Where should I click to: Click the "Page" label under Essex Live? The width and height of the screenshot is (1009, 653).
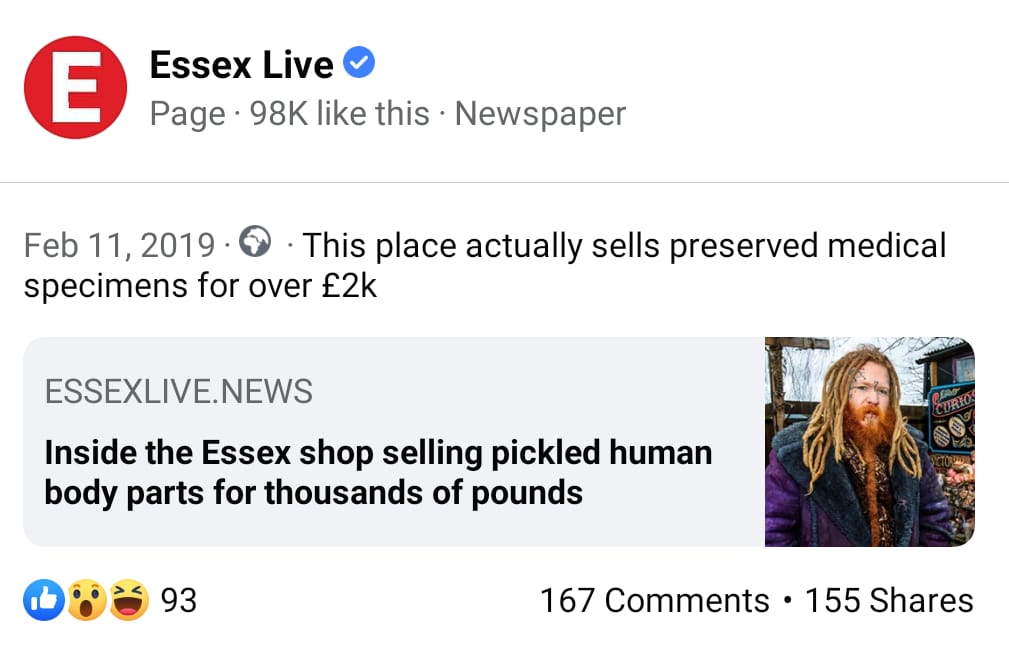187,114
